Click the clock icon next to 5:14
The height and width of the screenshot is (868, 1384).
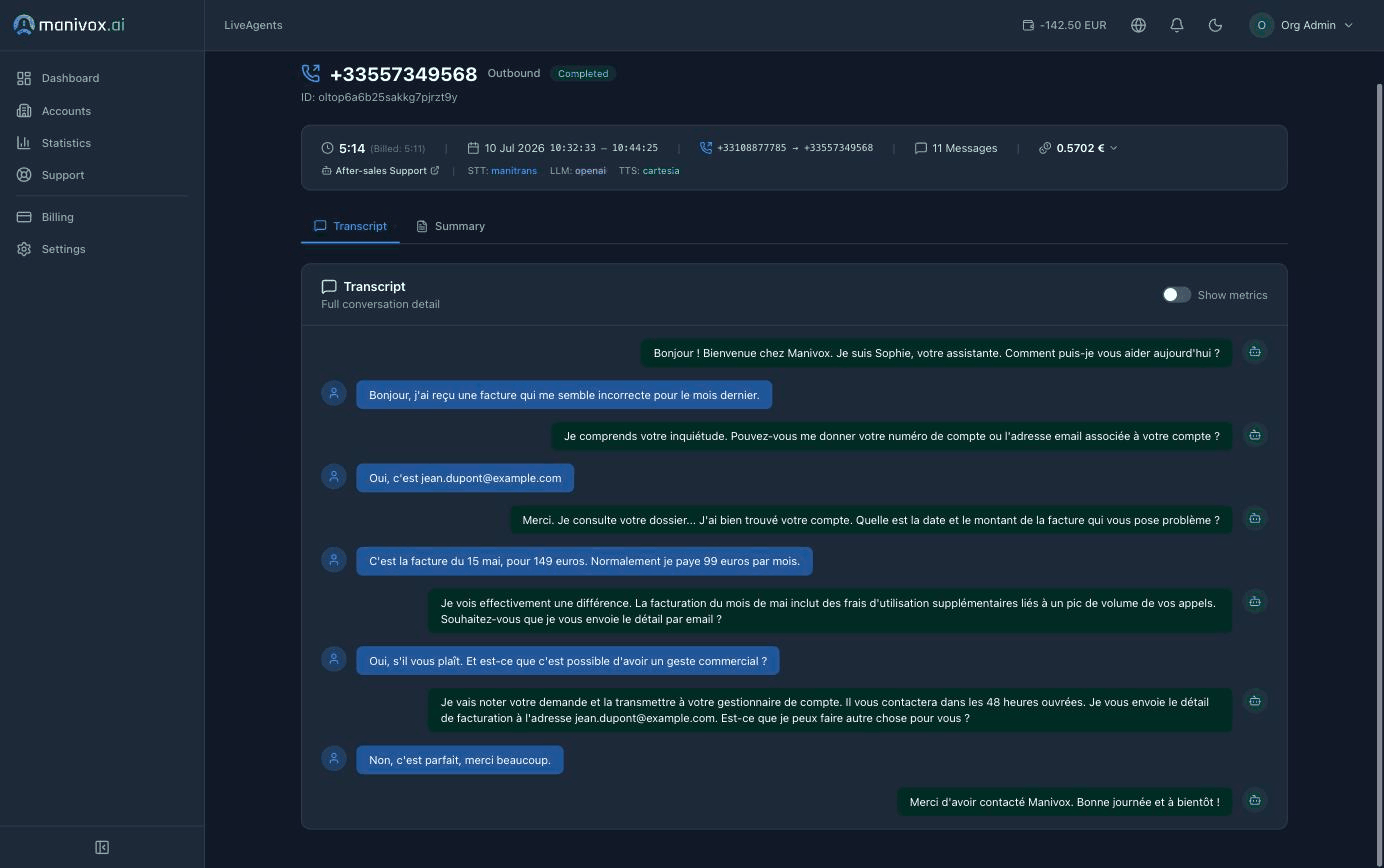[327, 148]
